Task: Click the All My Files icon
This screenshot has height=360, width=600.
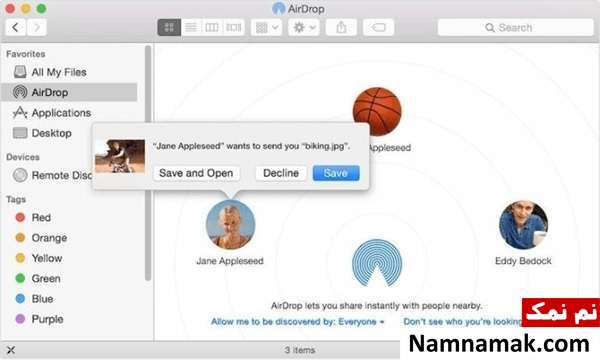Action: (x=20, y=72)
